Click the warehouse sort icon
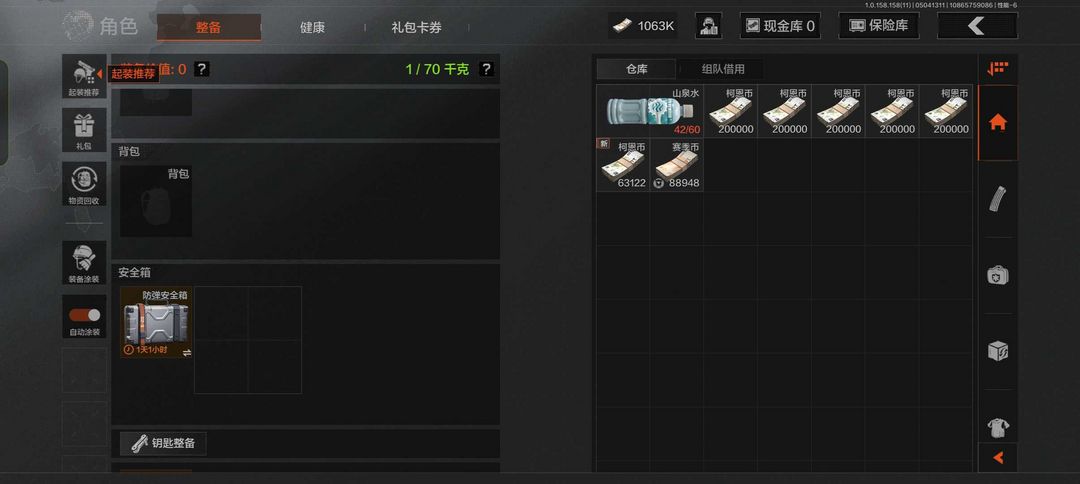The width and height of the screenshot is (1080, 484). (x=997, y=69)
